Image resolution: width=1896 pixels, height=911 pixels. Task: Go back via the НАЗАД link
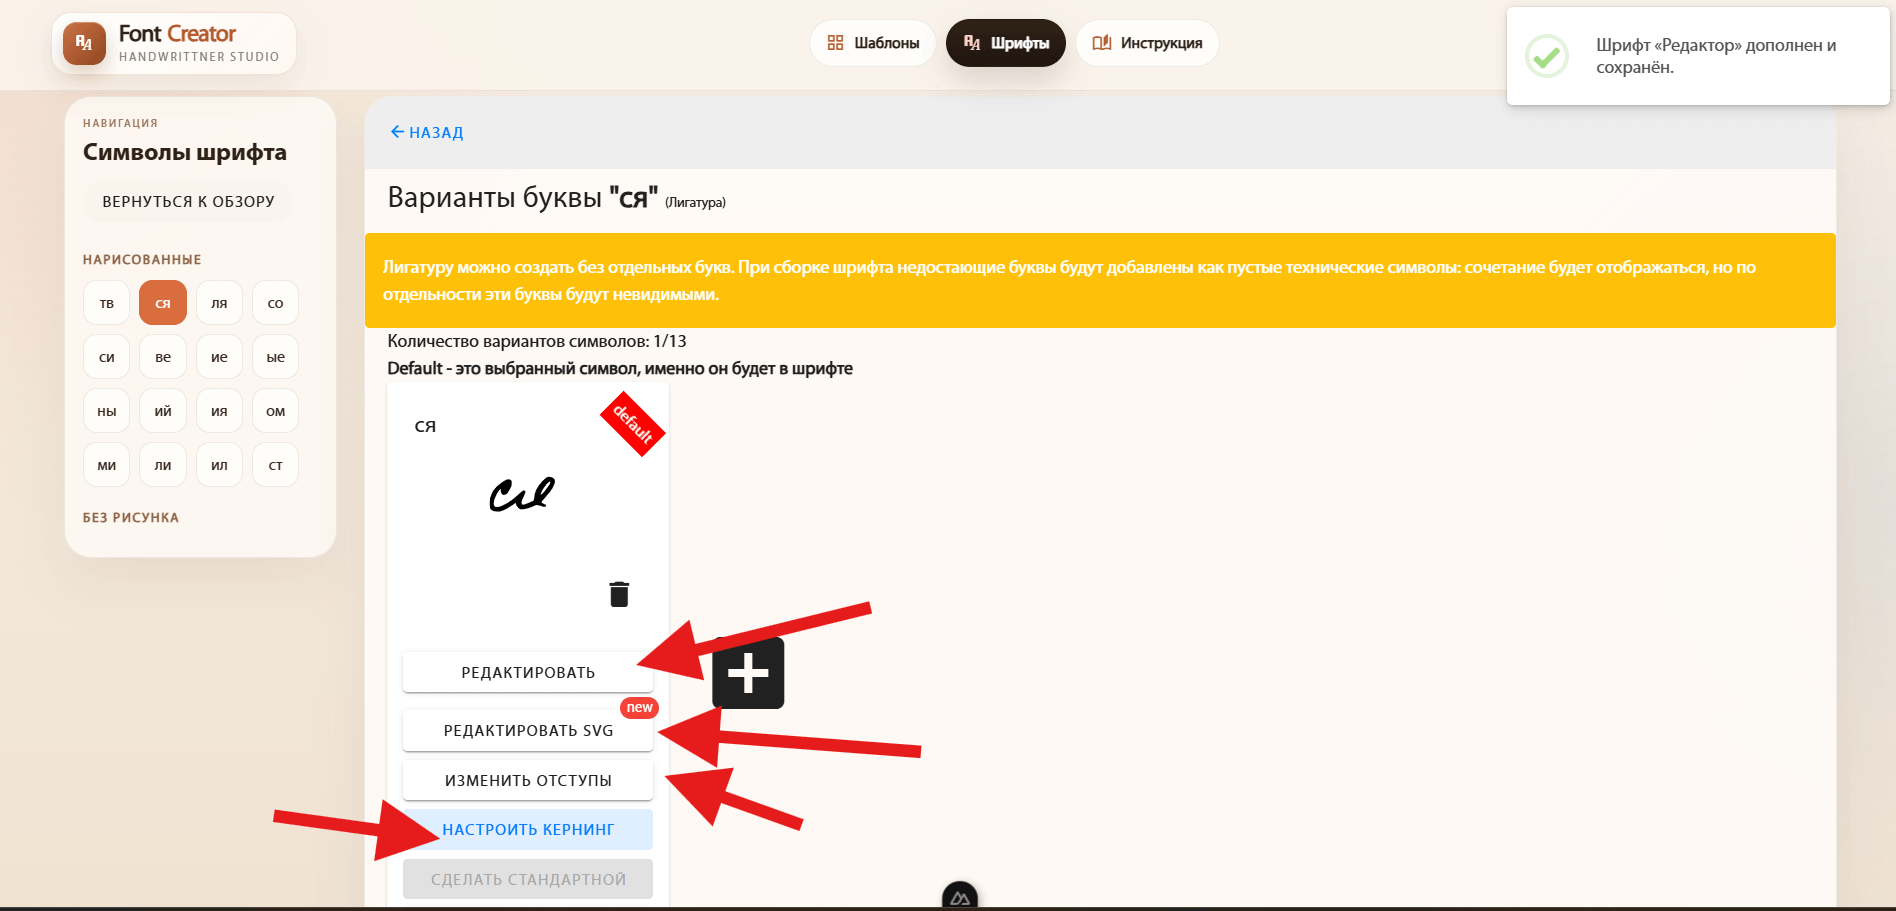426,132
